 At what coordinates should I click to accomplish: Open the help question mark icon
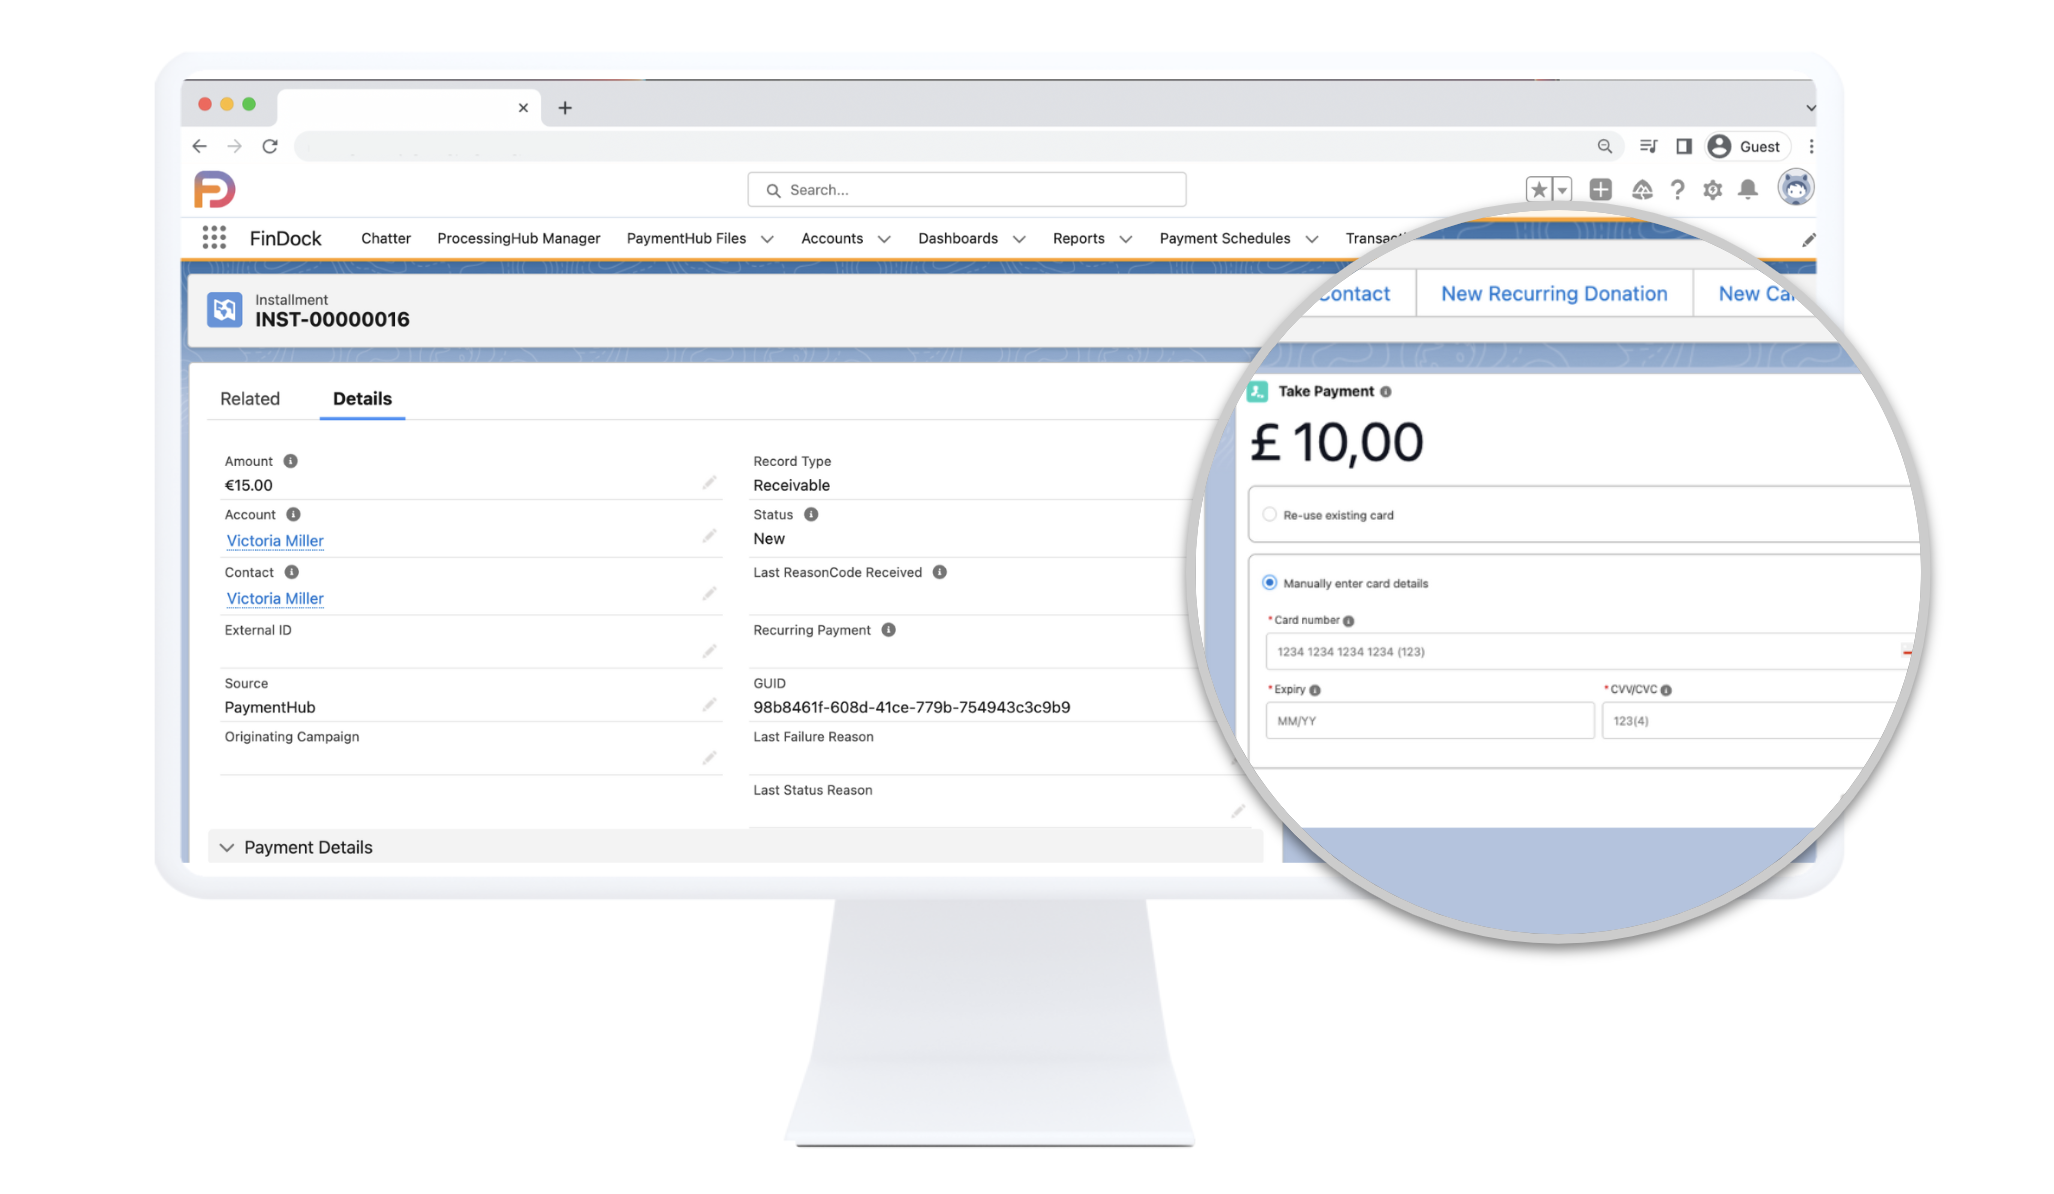(x=1678, y=189)
